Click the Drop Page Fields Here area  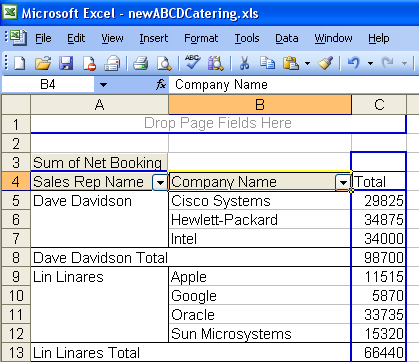218,124
